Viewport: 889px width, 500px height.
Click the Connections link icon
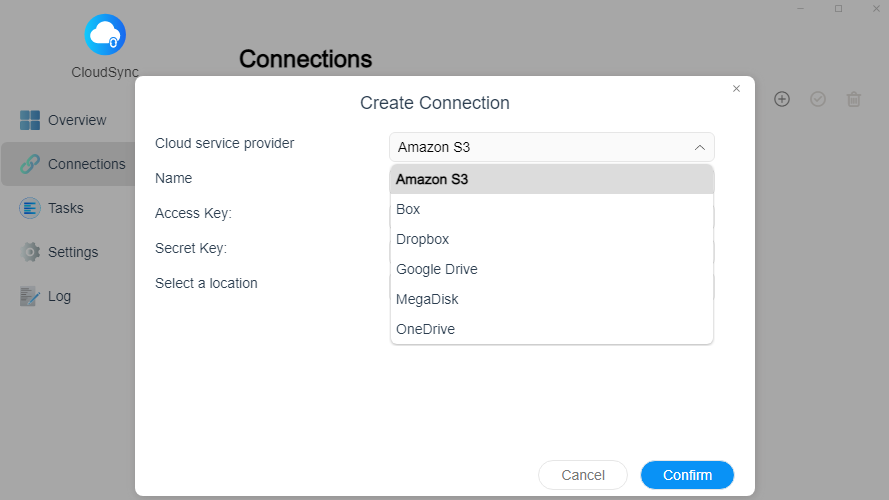[30, 164]
